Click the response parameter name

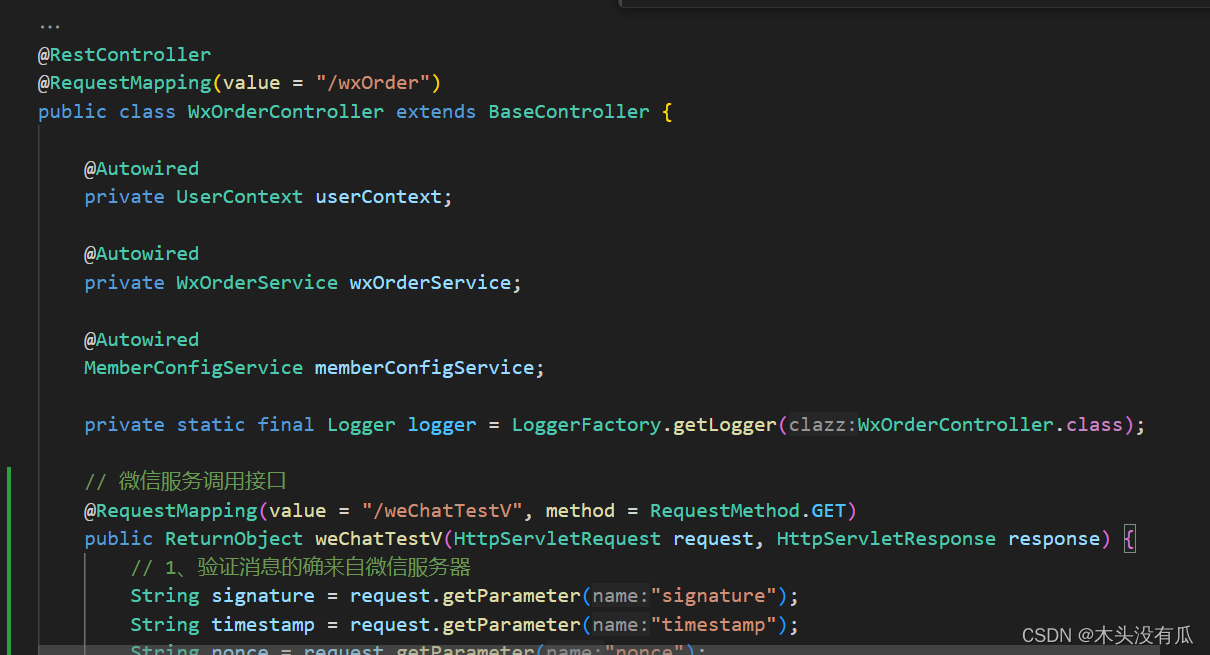point(1054,538)
